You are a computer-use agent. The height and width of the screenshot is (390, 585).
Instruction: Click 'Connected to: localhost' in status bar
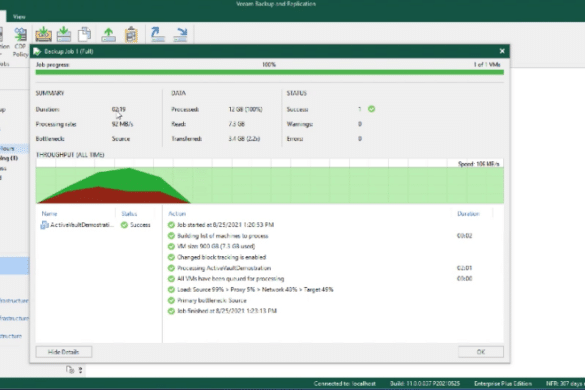click(345, 384)
